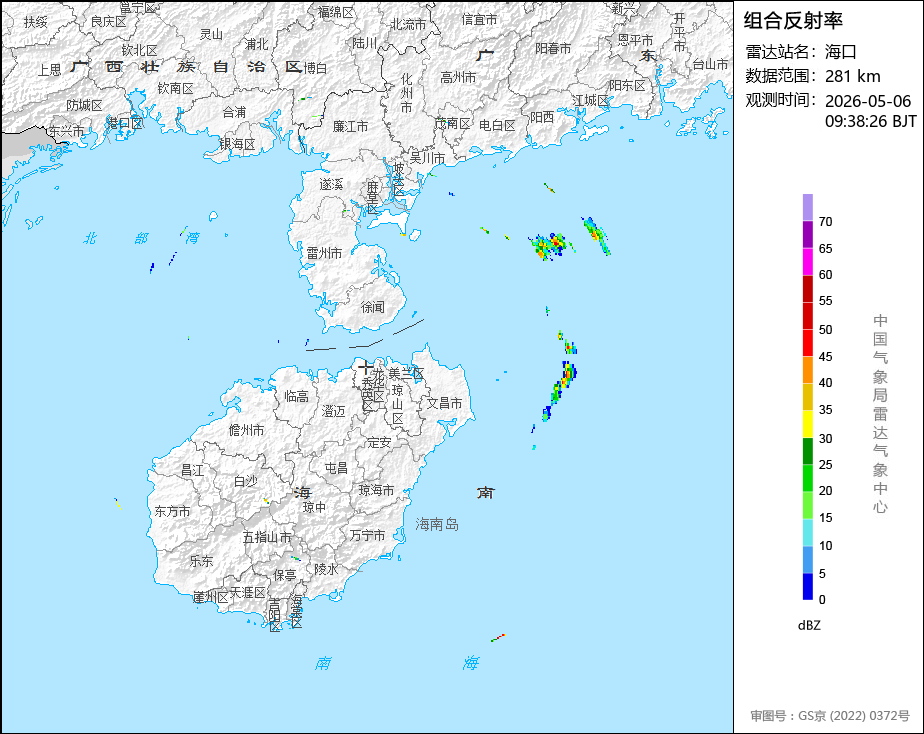Click the 信宜市 map label
The height and width of the screenshot is (734, 924).
coord(479,19)
